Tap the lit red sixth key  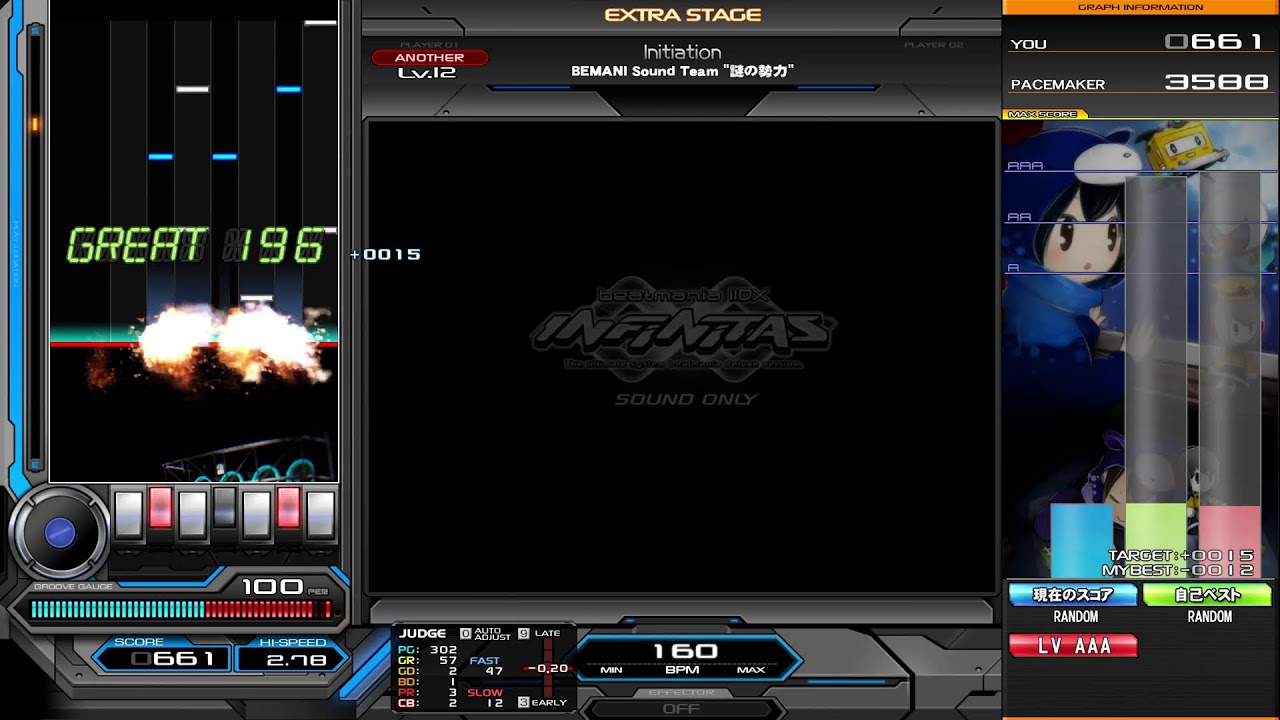pos(288,508)
